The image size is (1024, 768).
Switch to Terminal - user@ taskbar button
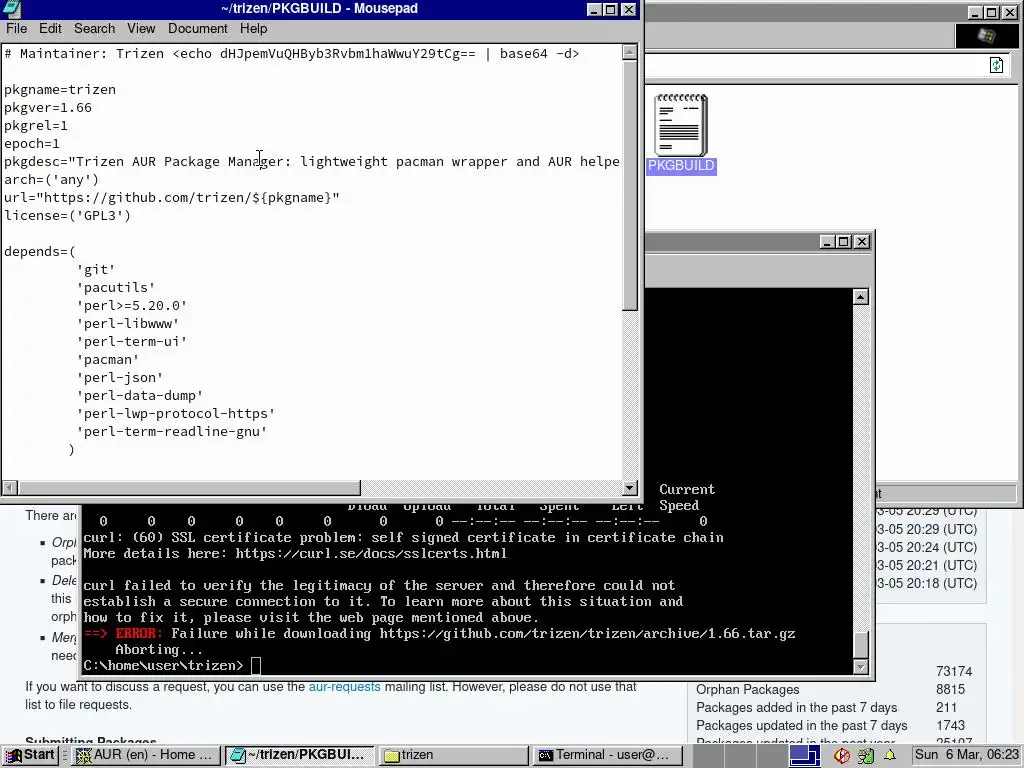pos(607,755)
